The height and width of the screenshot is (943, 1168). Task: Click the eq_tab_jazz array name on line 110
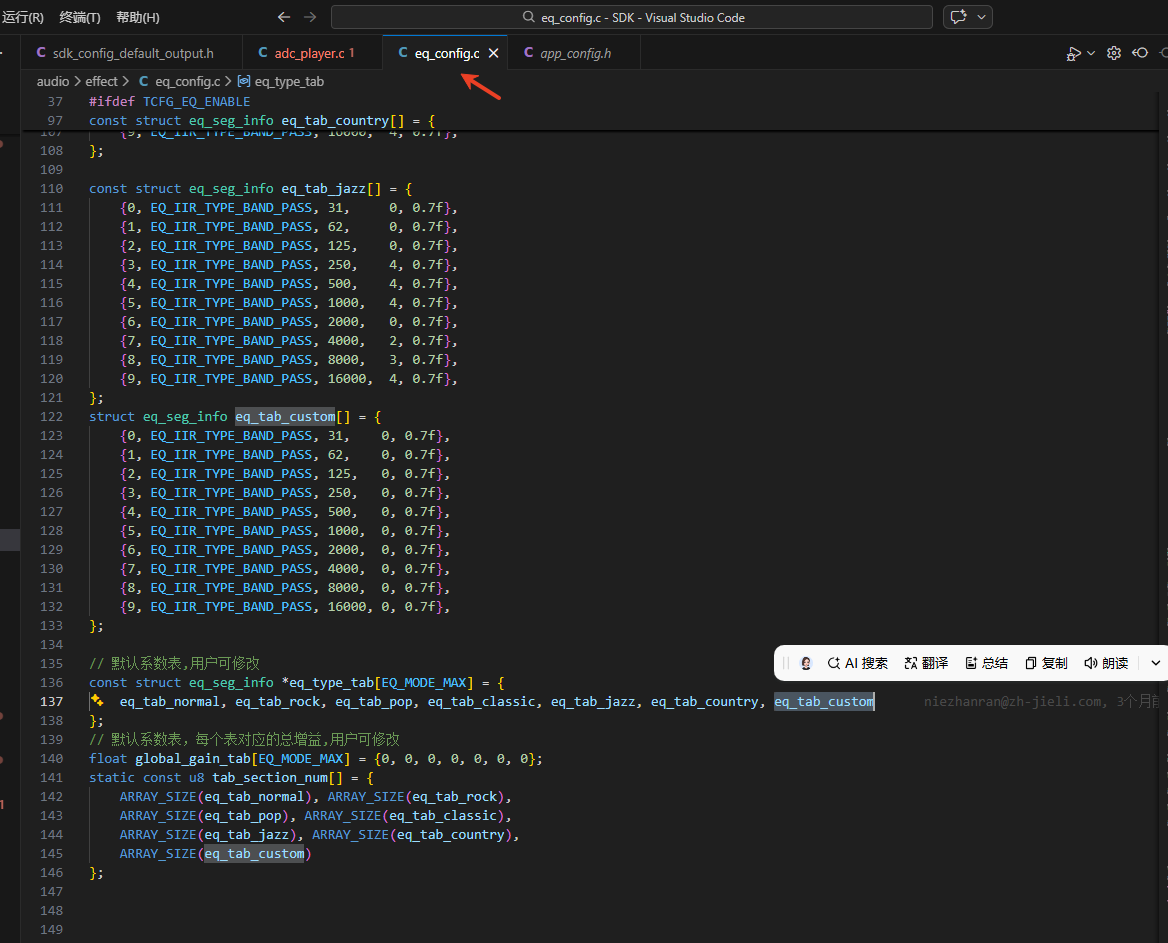pos(323,188)
